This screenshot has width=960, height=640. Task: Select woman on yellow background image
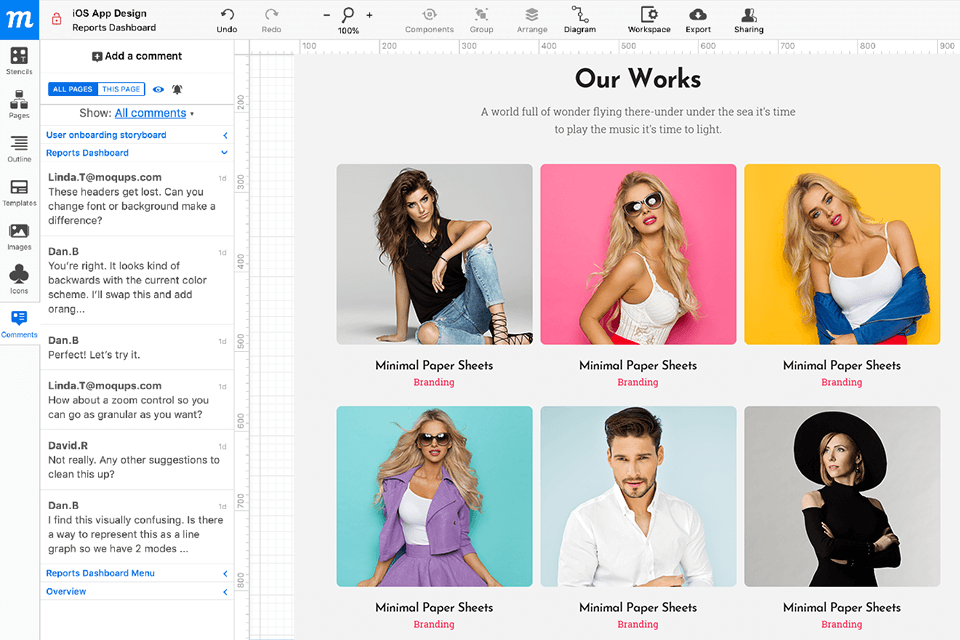coord(842,254)
